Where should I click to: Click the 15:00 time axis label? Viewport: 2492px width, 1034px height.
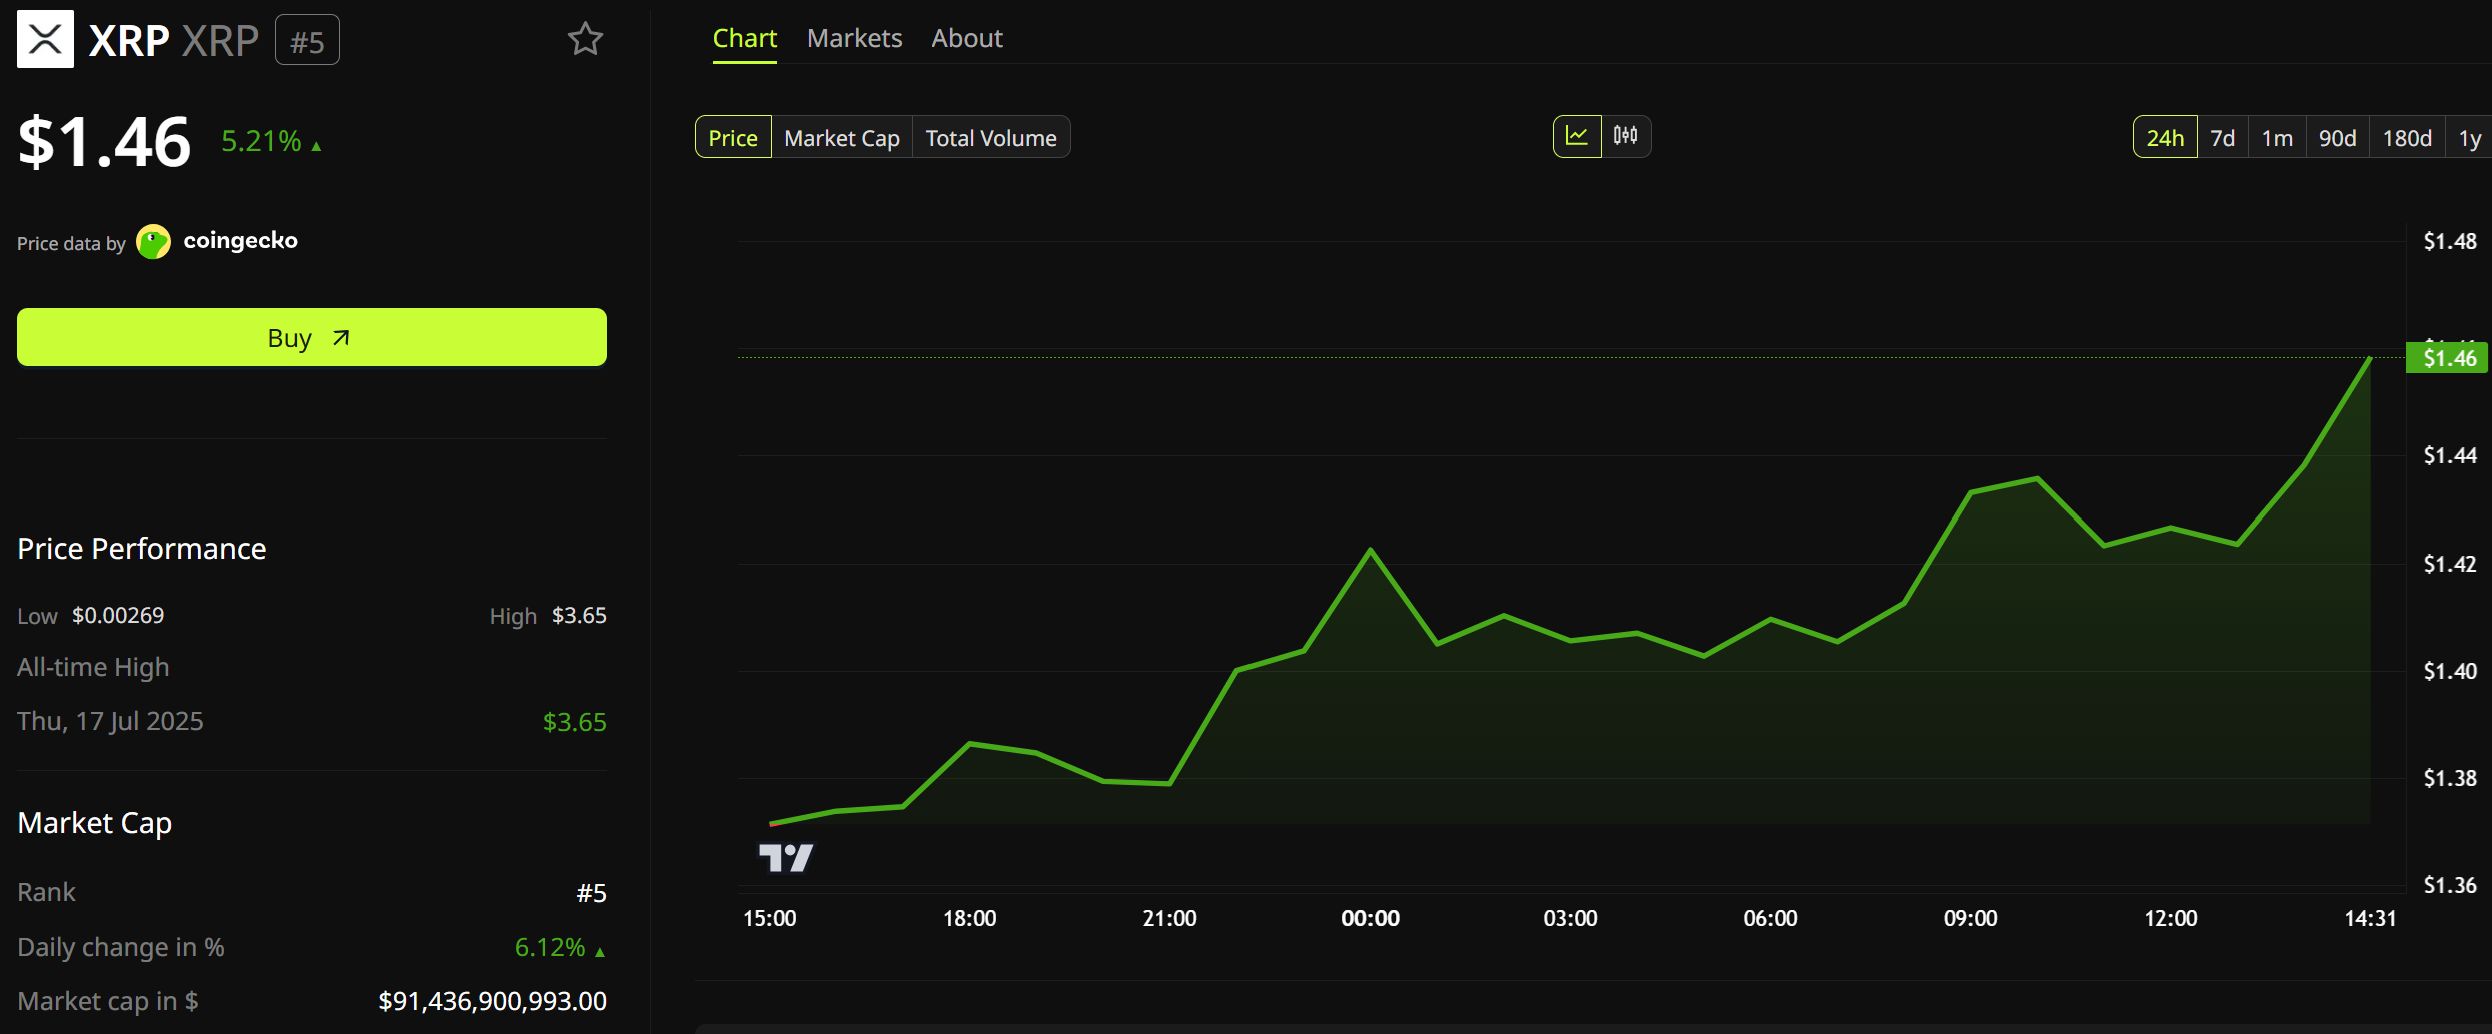(x=770, y=918)
